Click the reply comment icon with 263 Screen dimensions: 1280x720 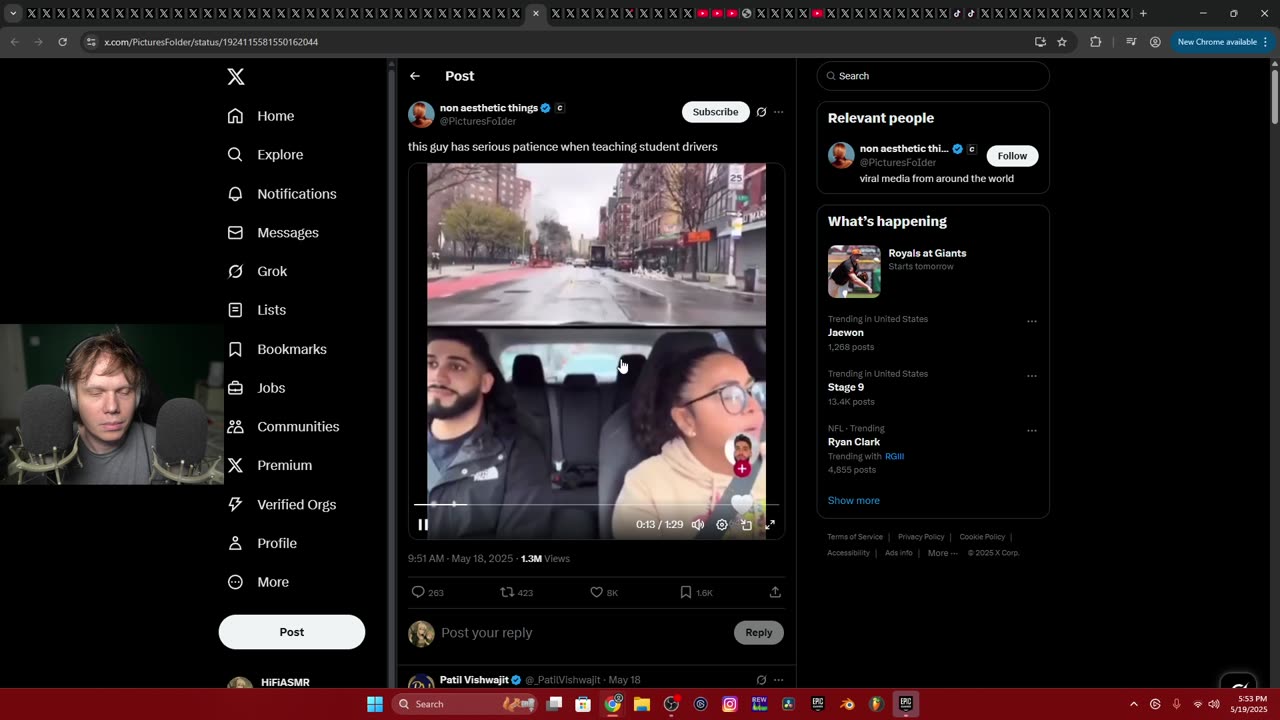pyautogui.click(x=428, y=592)
